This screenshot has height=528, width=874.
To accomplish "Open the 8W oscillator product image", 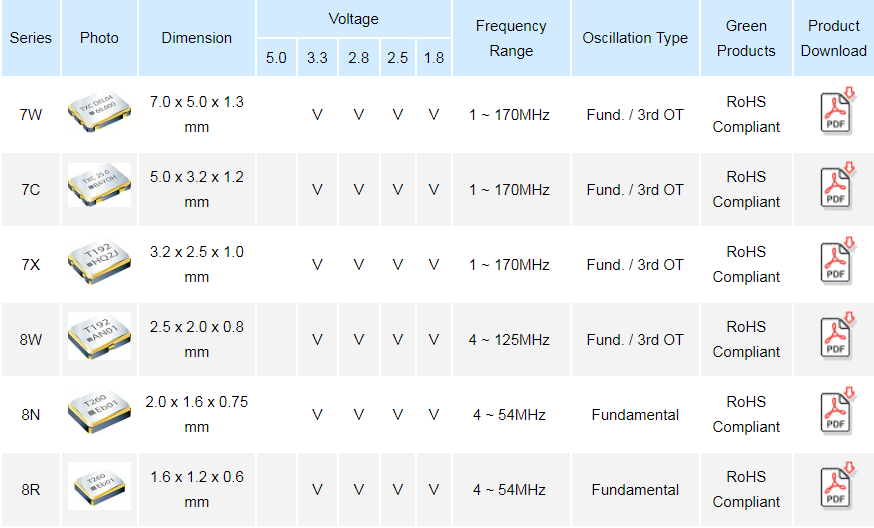I will 99,337.
